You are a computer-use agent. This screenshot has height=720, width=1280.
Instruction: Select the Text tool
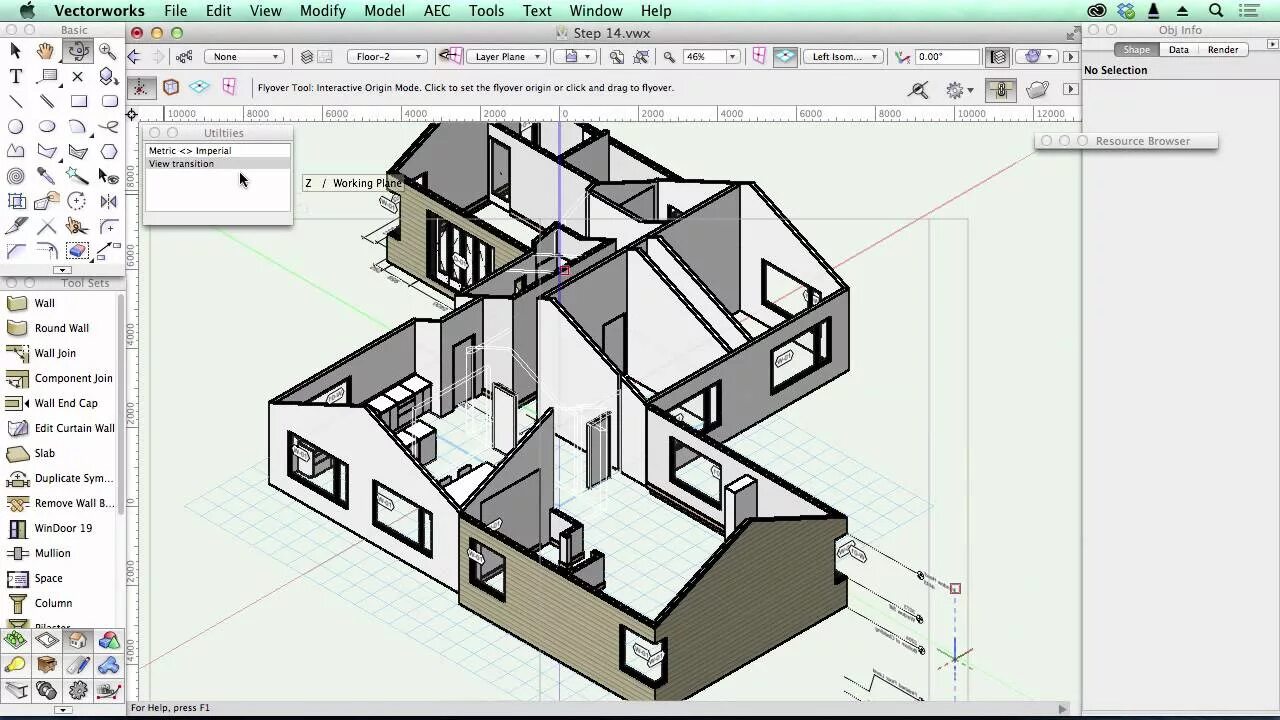(x=15, y=76)
